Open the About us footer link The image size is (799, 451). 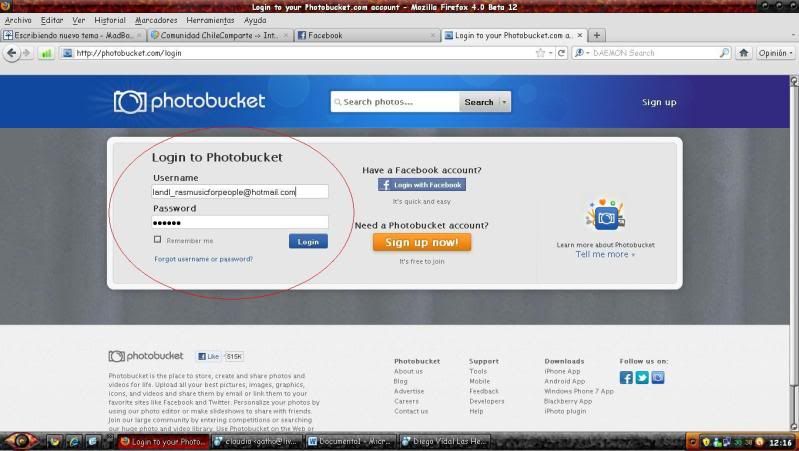[408, 372]
